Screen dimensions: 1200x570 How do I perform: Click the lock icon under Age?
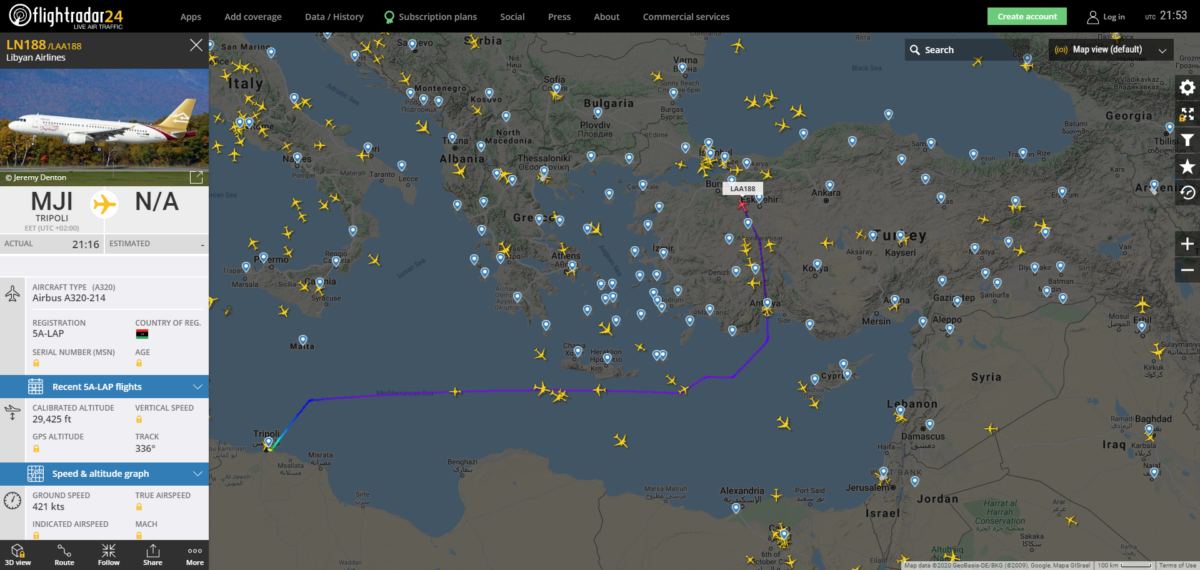[139, 364]
